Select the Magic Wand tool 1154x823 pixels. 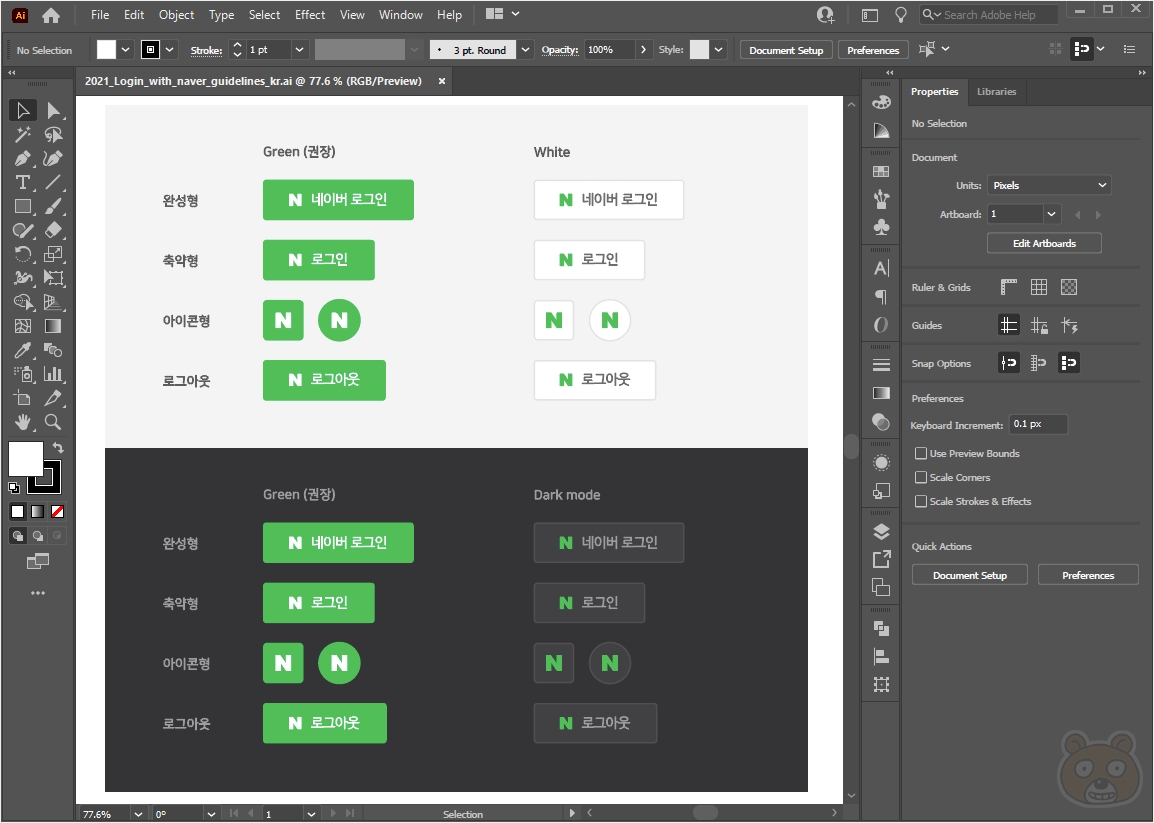[23, 135]
